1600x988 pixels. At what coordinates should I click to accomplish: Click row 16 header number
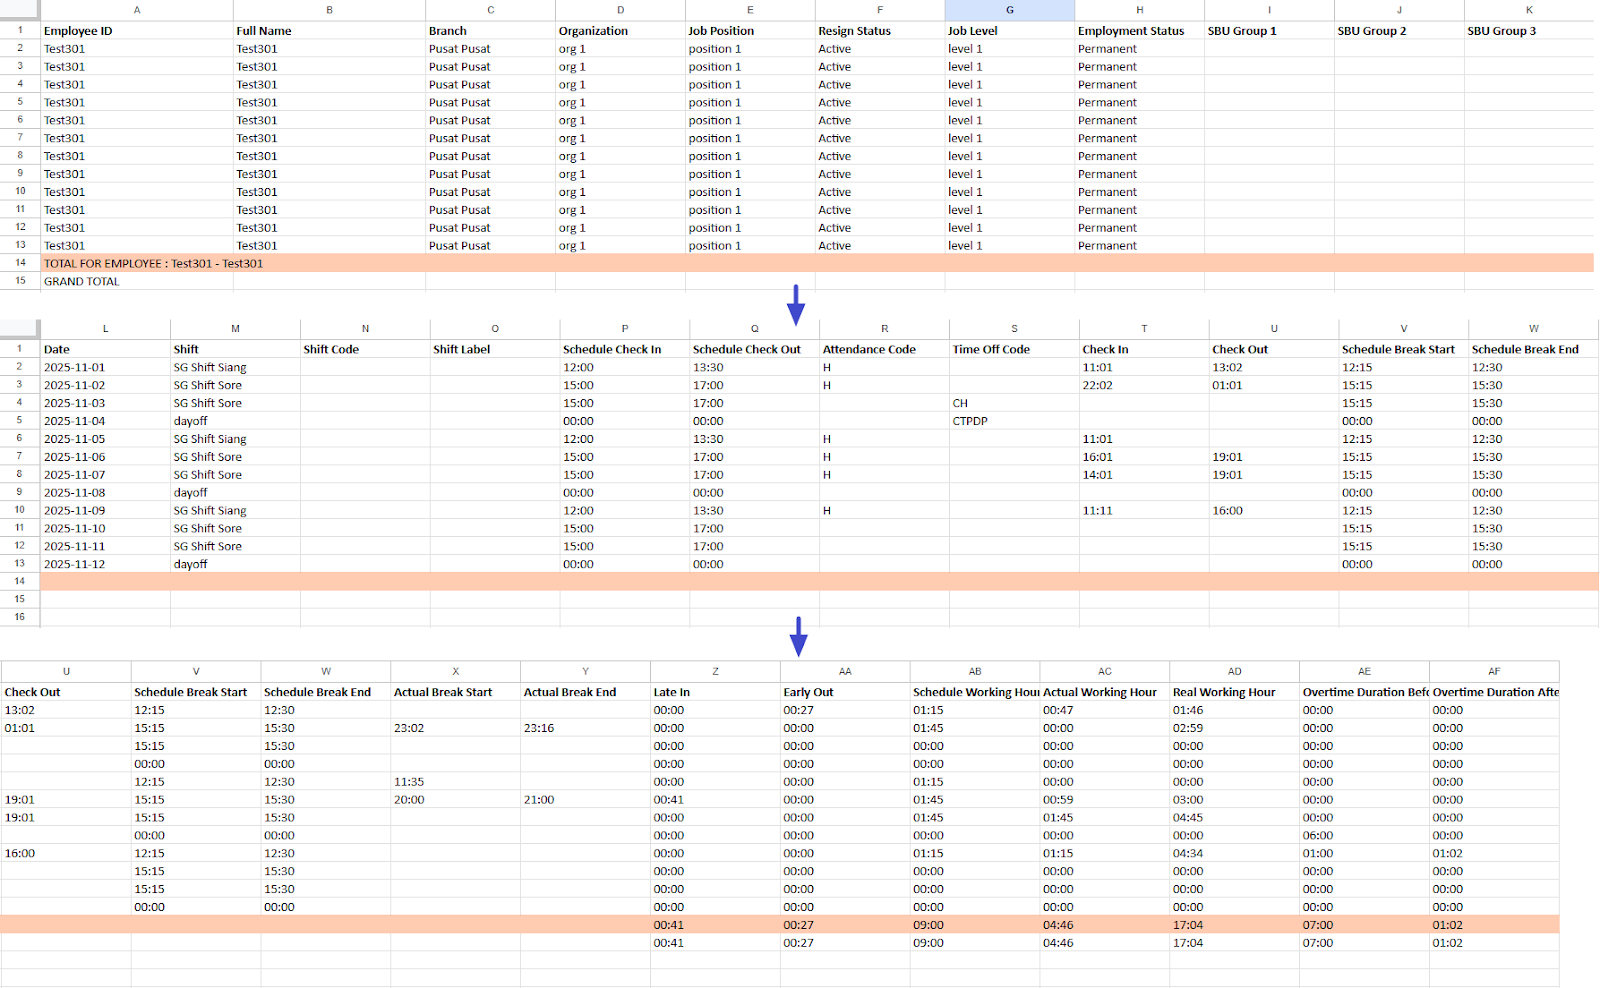point(19,617)
